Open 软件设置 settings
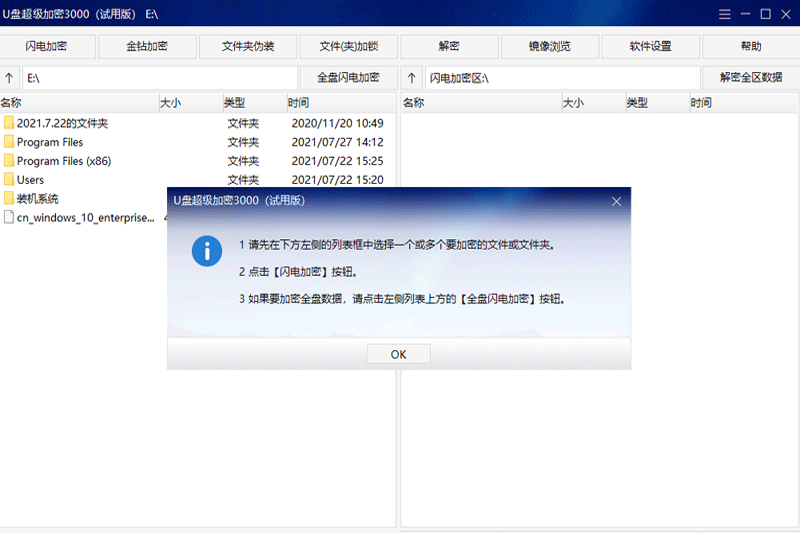This screenshot has width=800, height=533. pos(650,47)
